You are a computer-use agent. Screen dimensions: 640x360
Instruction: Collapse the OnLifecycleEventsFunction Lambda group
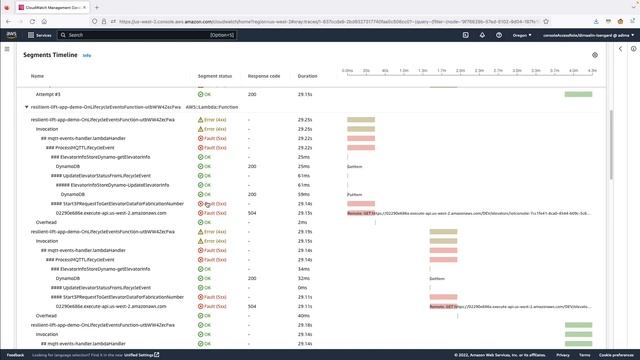[x=27, y=107]
